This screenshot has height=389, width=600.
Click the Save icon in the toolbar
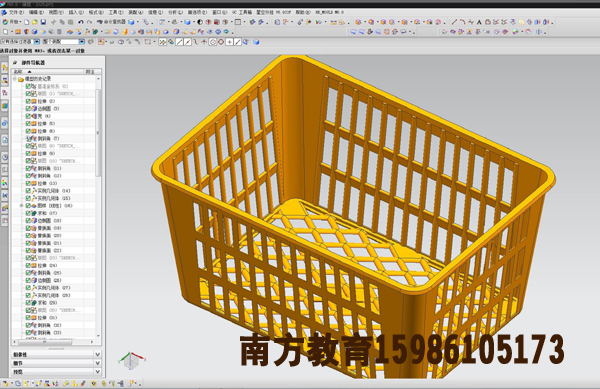pyautogui.click(x=43, y=22)
